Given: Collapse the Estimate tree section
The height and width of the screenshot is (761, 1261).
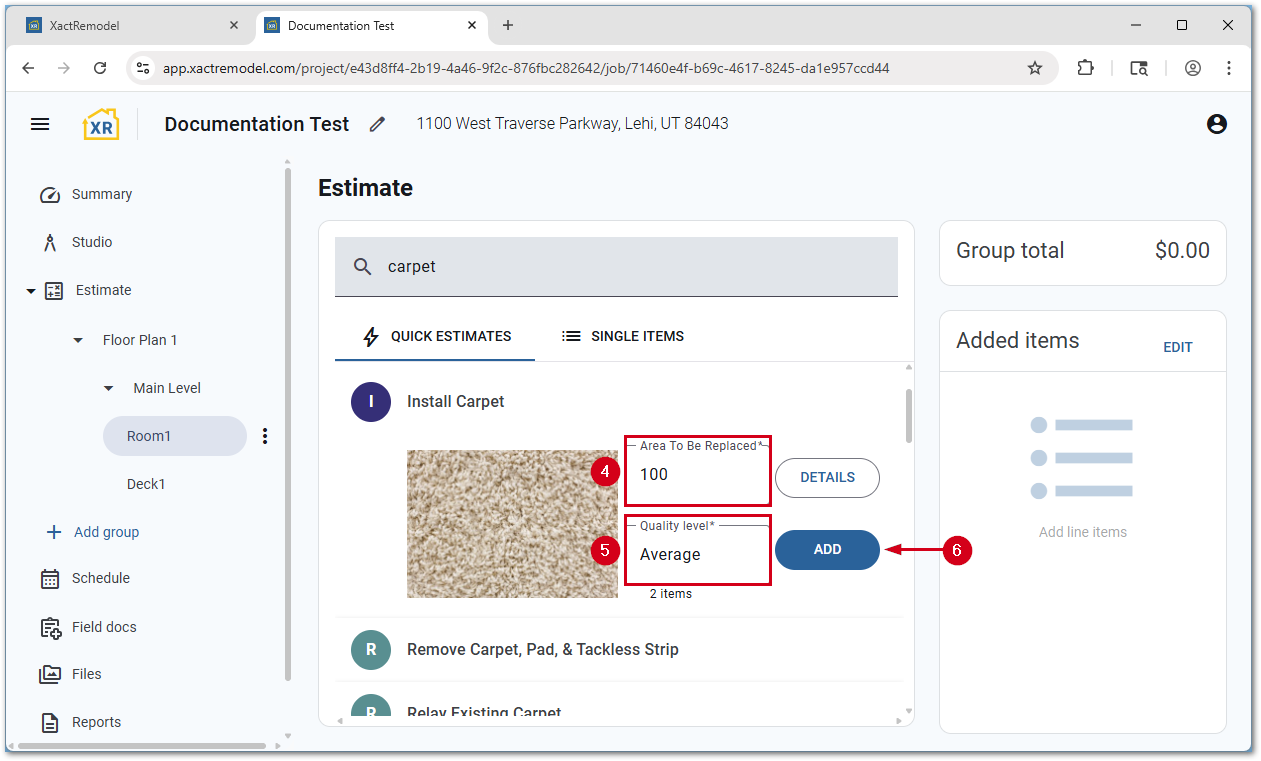Looking at the screenshot, I should click(x=31, y=291).
